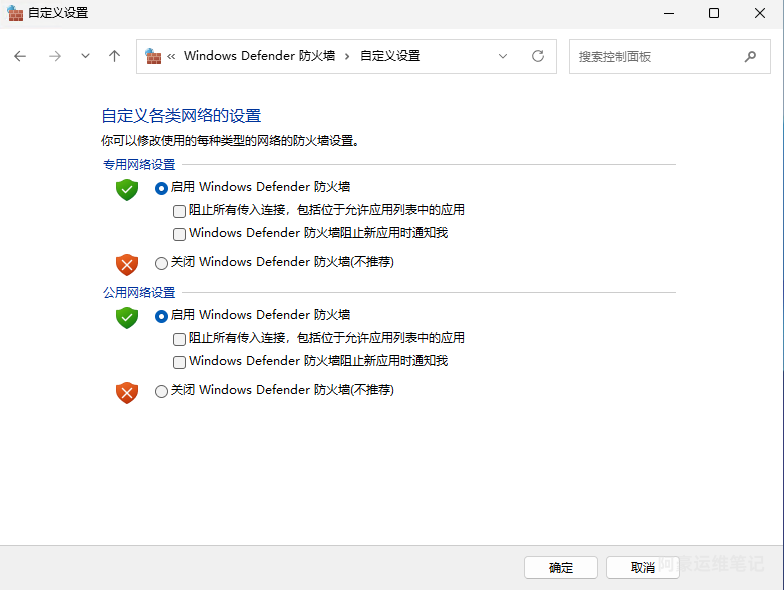This screenshot has width=784, height=590.
Task: Expand the address bar history dropdown
Action: coord(503,57)
